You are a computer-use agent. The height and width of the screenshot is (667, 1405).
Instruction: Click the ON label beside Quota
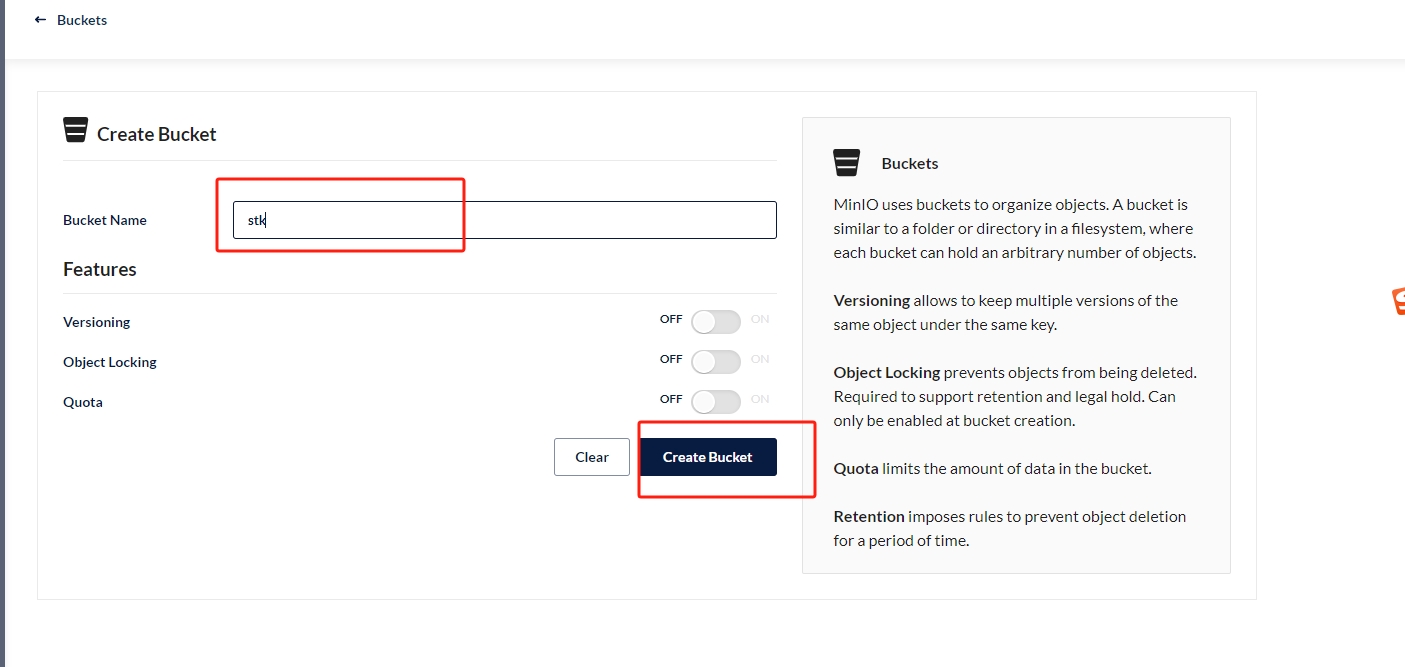pos(760,399)
